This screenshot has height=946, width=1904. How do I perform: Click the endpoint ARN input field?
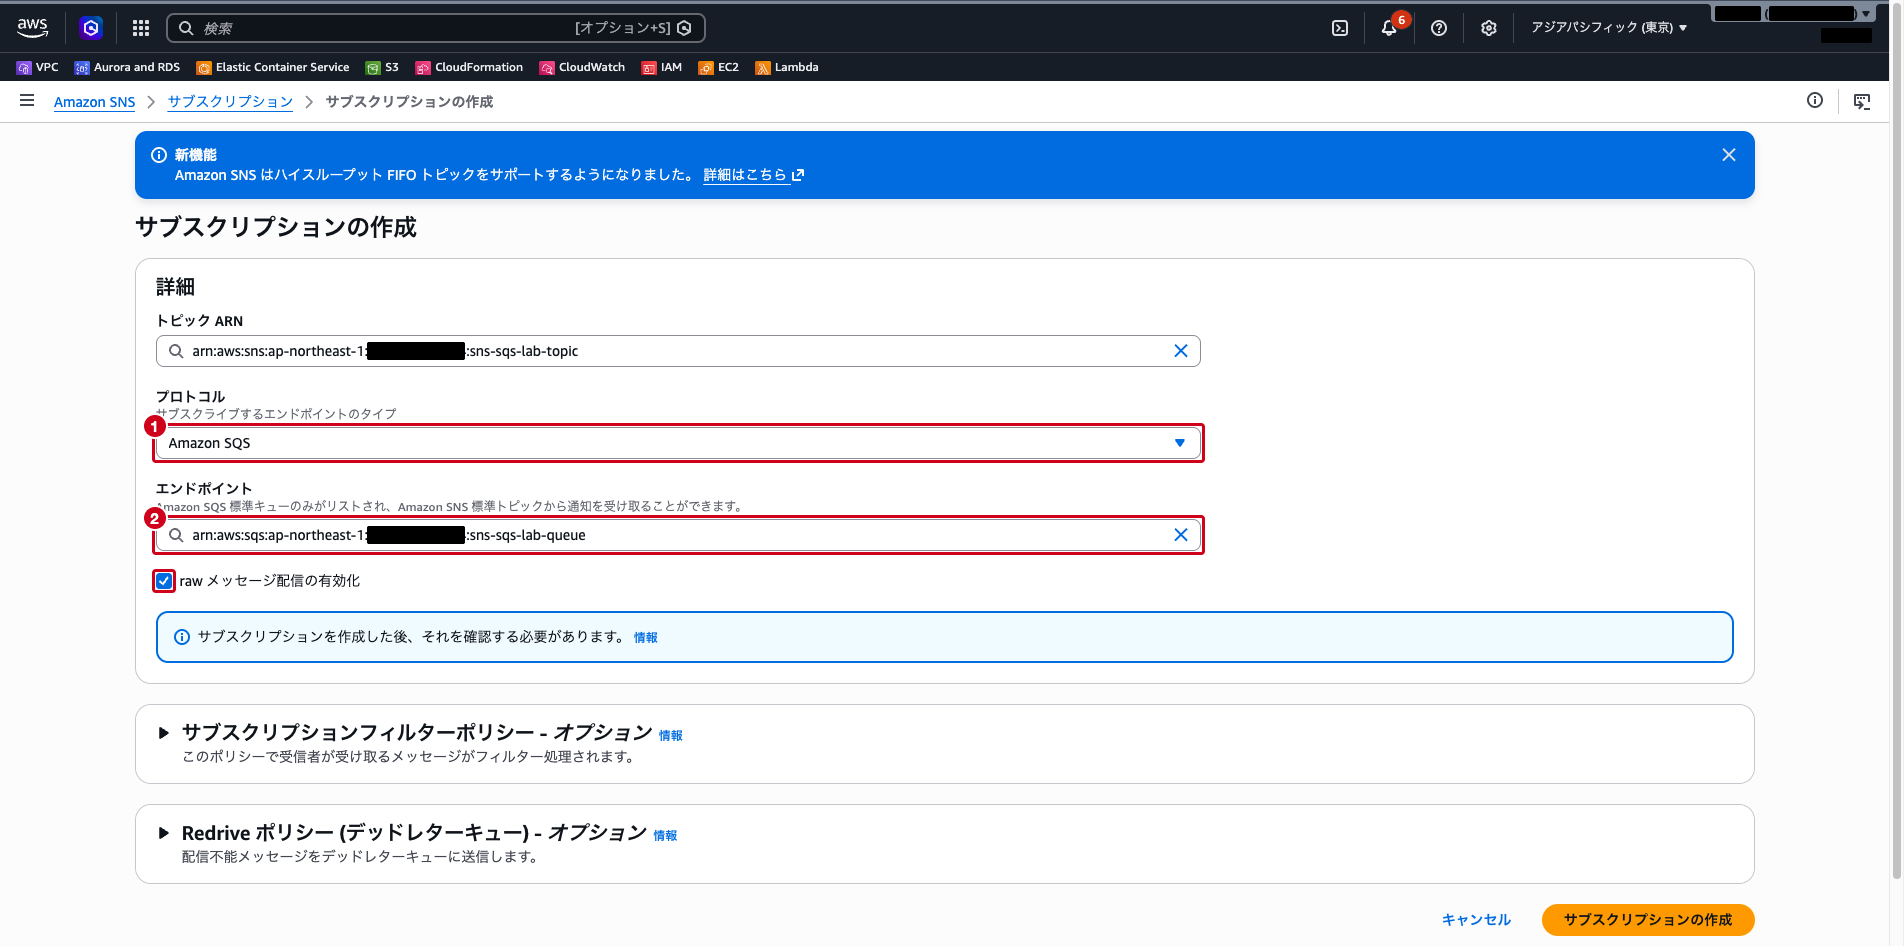(x=678, y=535)
